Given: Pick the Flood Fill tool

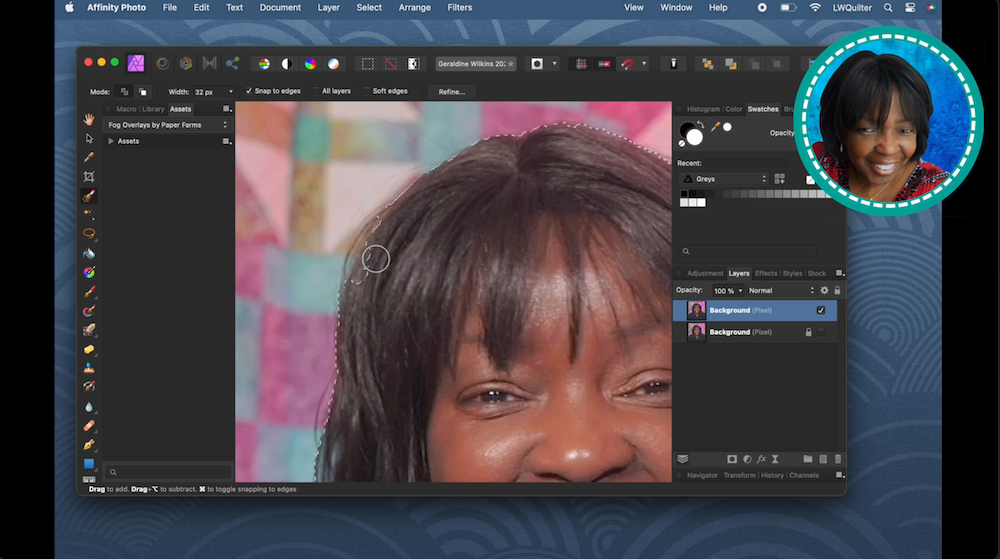Looking at the screenshot, I should 89,253.
